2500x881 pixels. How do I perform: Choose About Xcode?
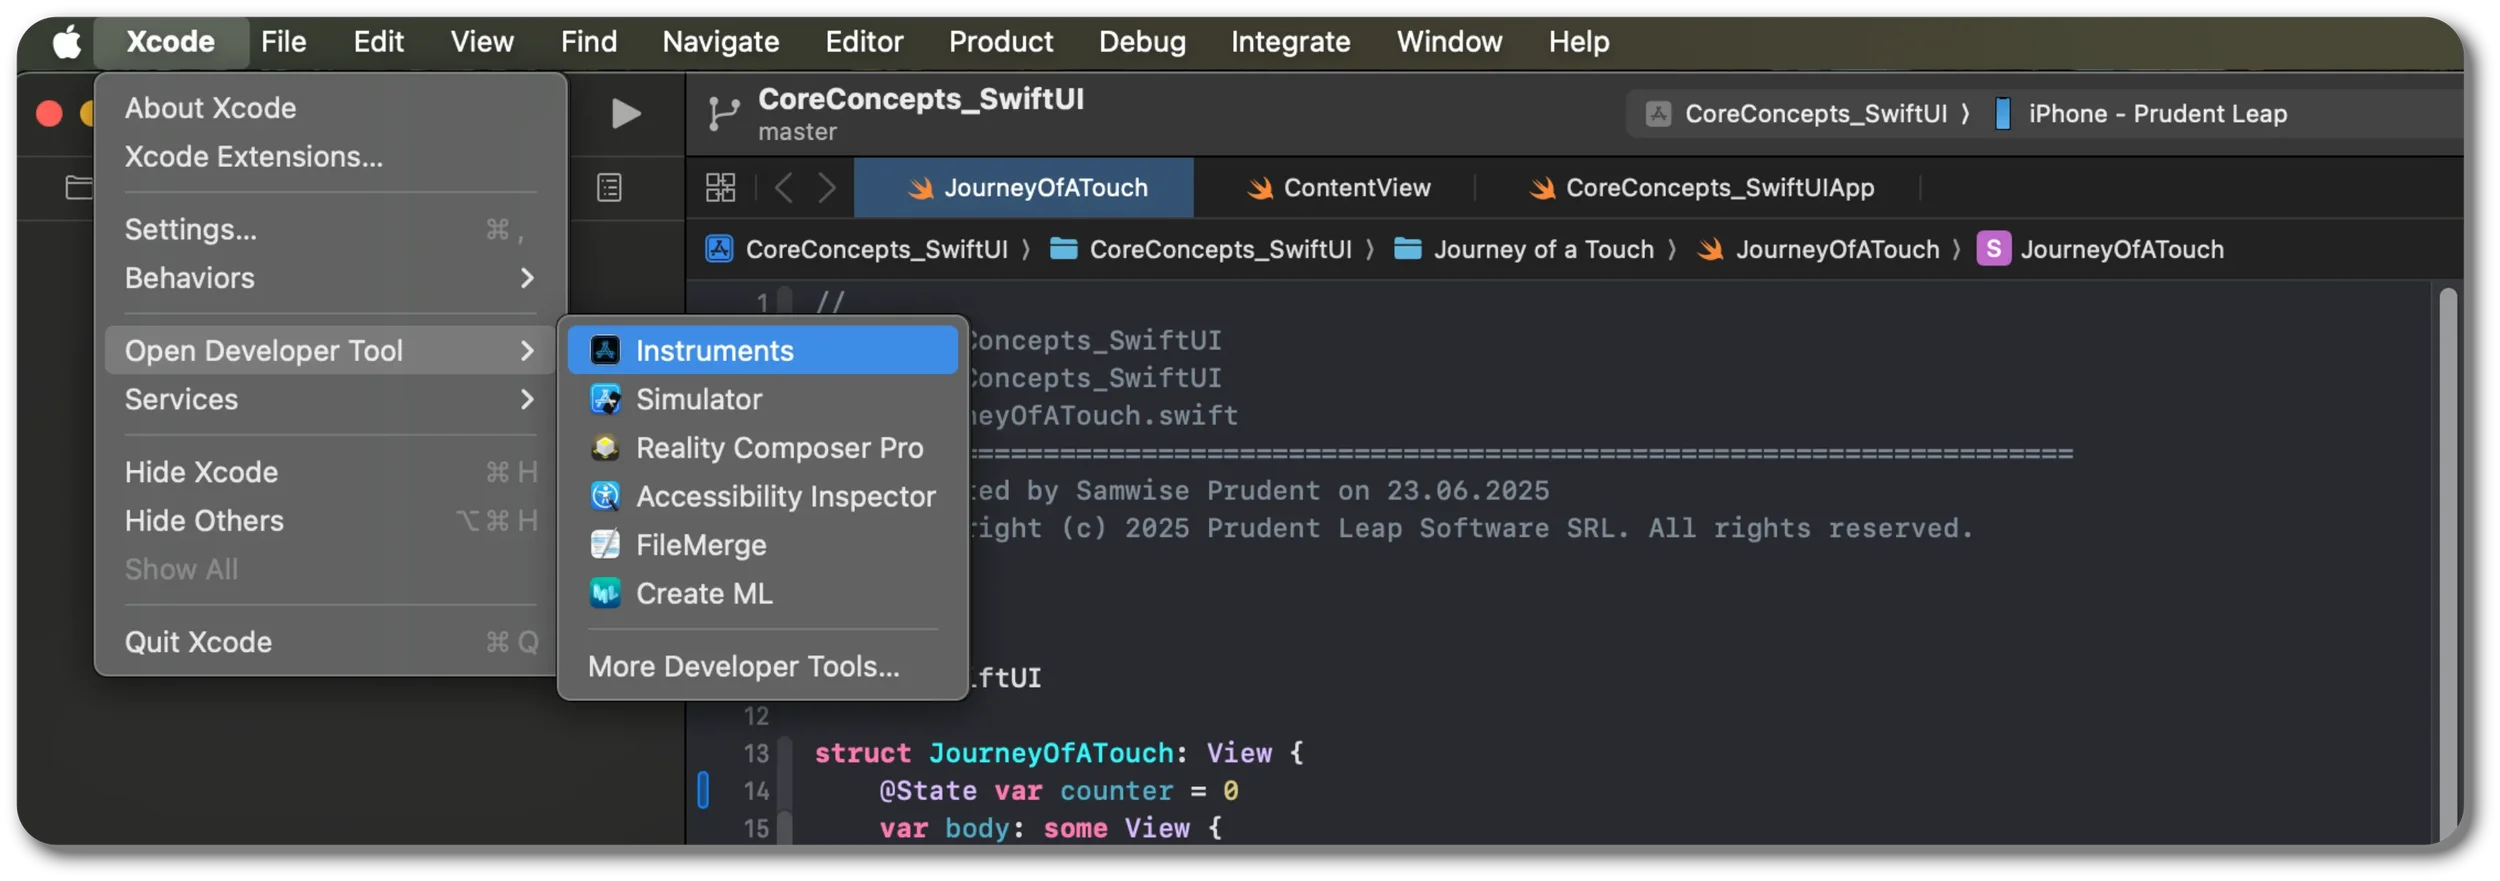point(329,108)
